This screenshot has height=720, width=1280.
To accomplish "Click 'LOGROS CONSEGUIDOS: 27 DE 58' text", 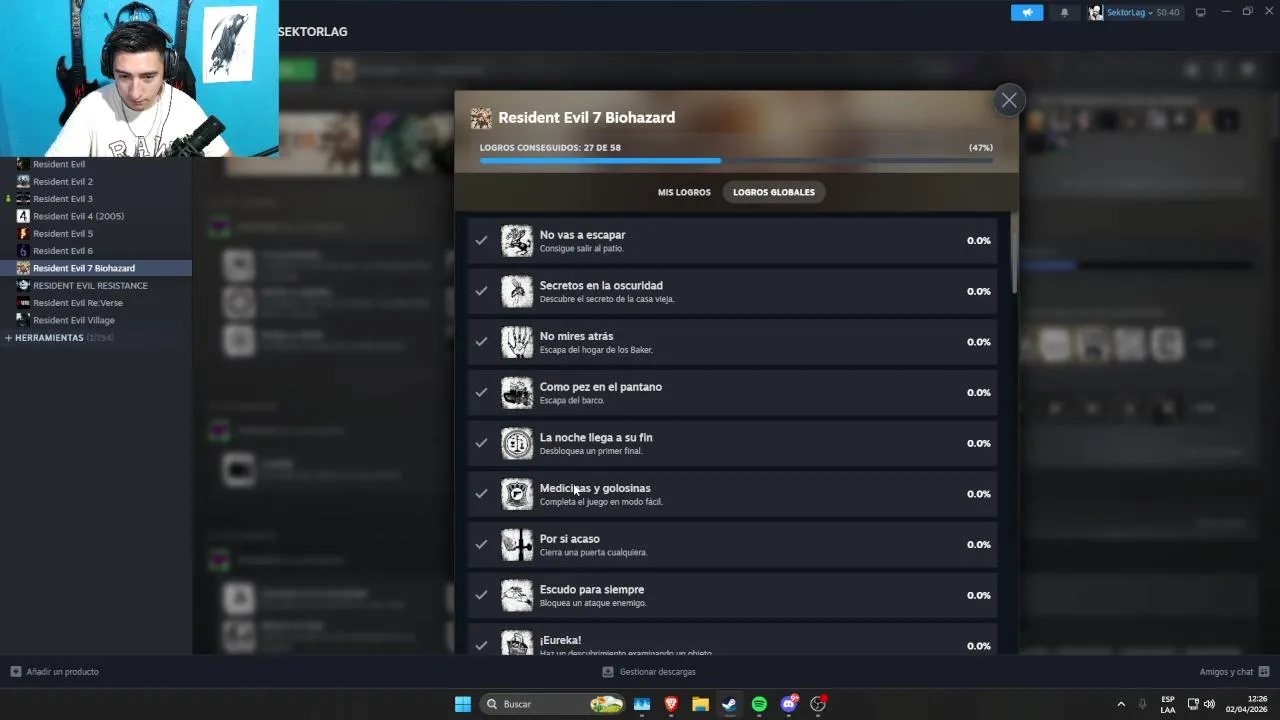I will [x=550, y=148].
